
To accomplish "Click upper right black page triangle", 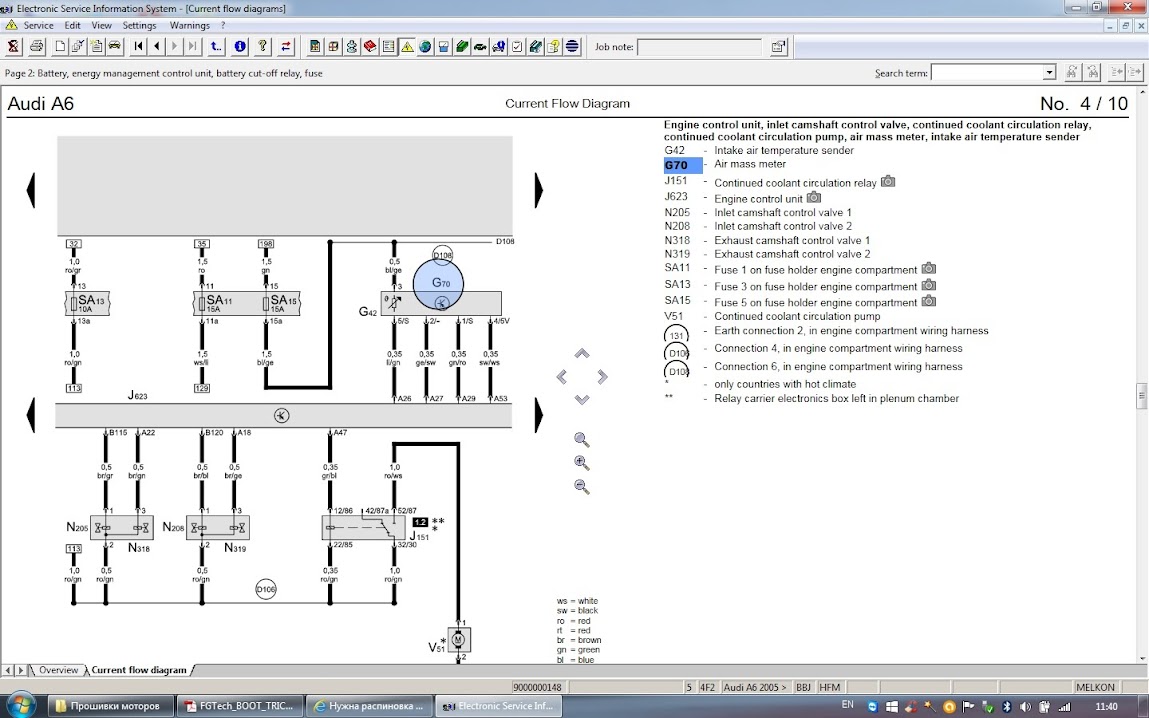I will [539, 190].
